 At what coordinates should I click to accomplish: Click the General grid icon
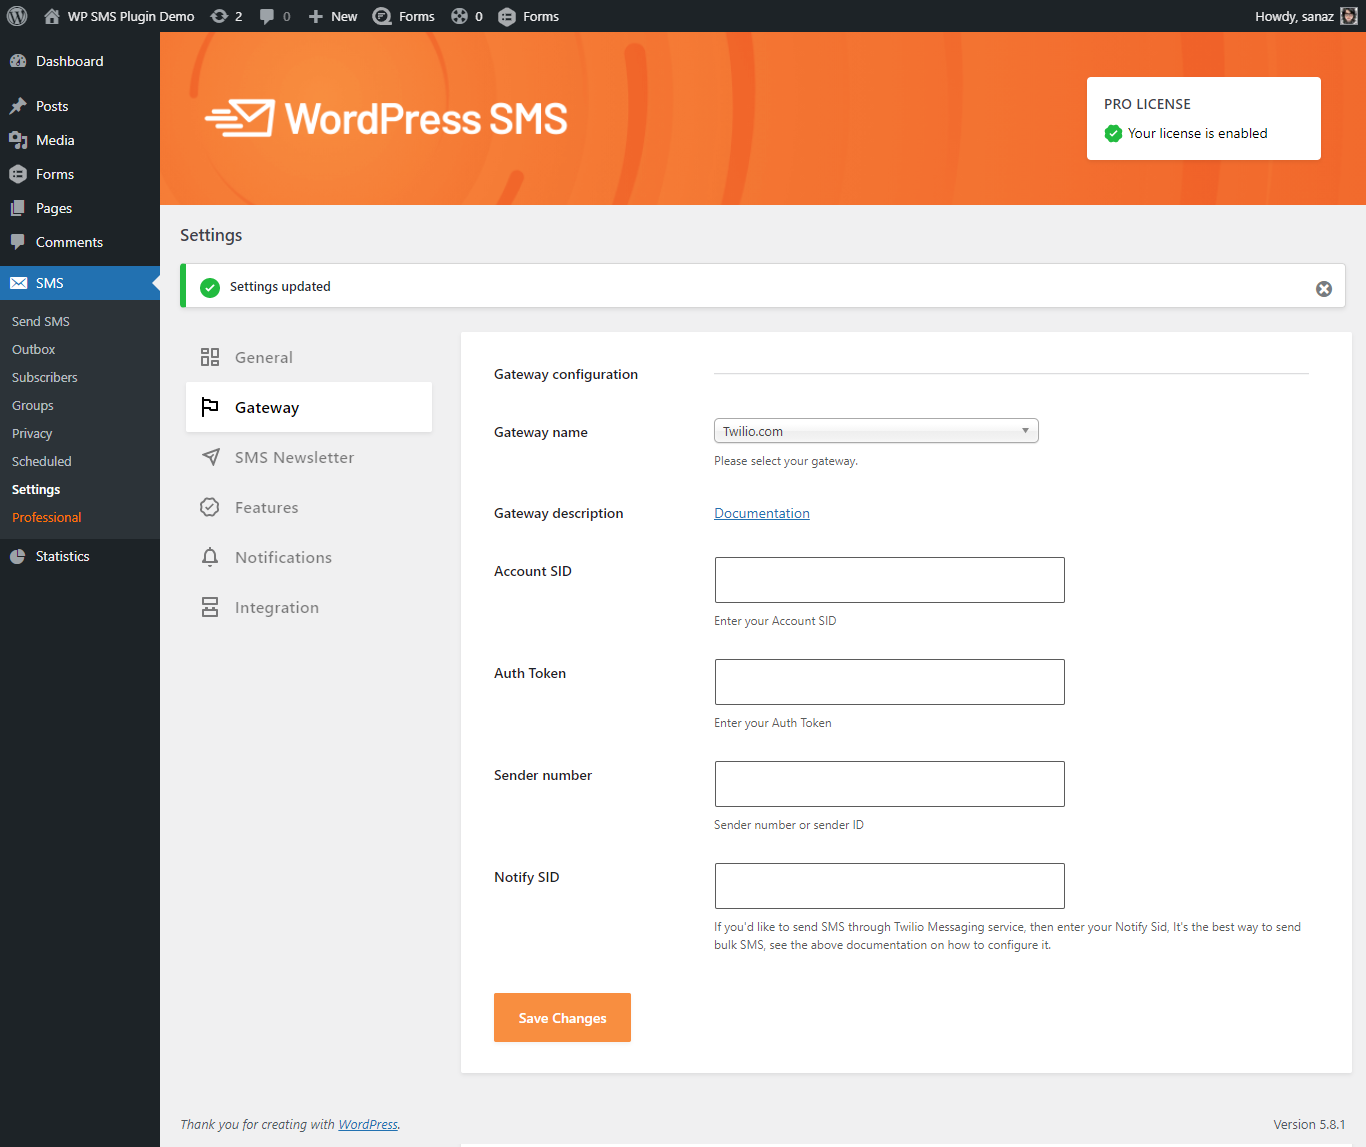tap(210, 357)
